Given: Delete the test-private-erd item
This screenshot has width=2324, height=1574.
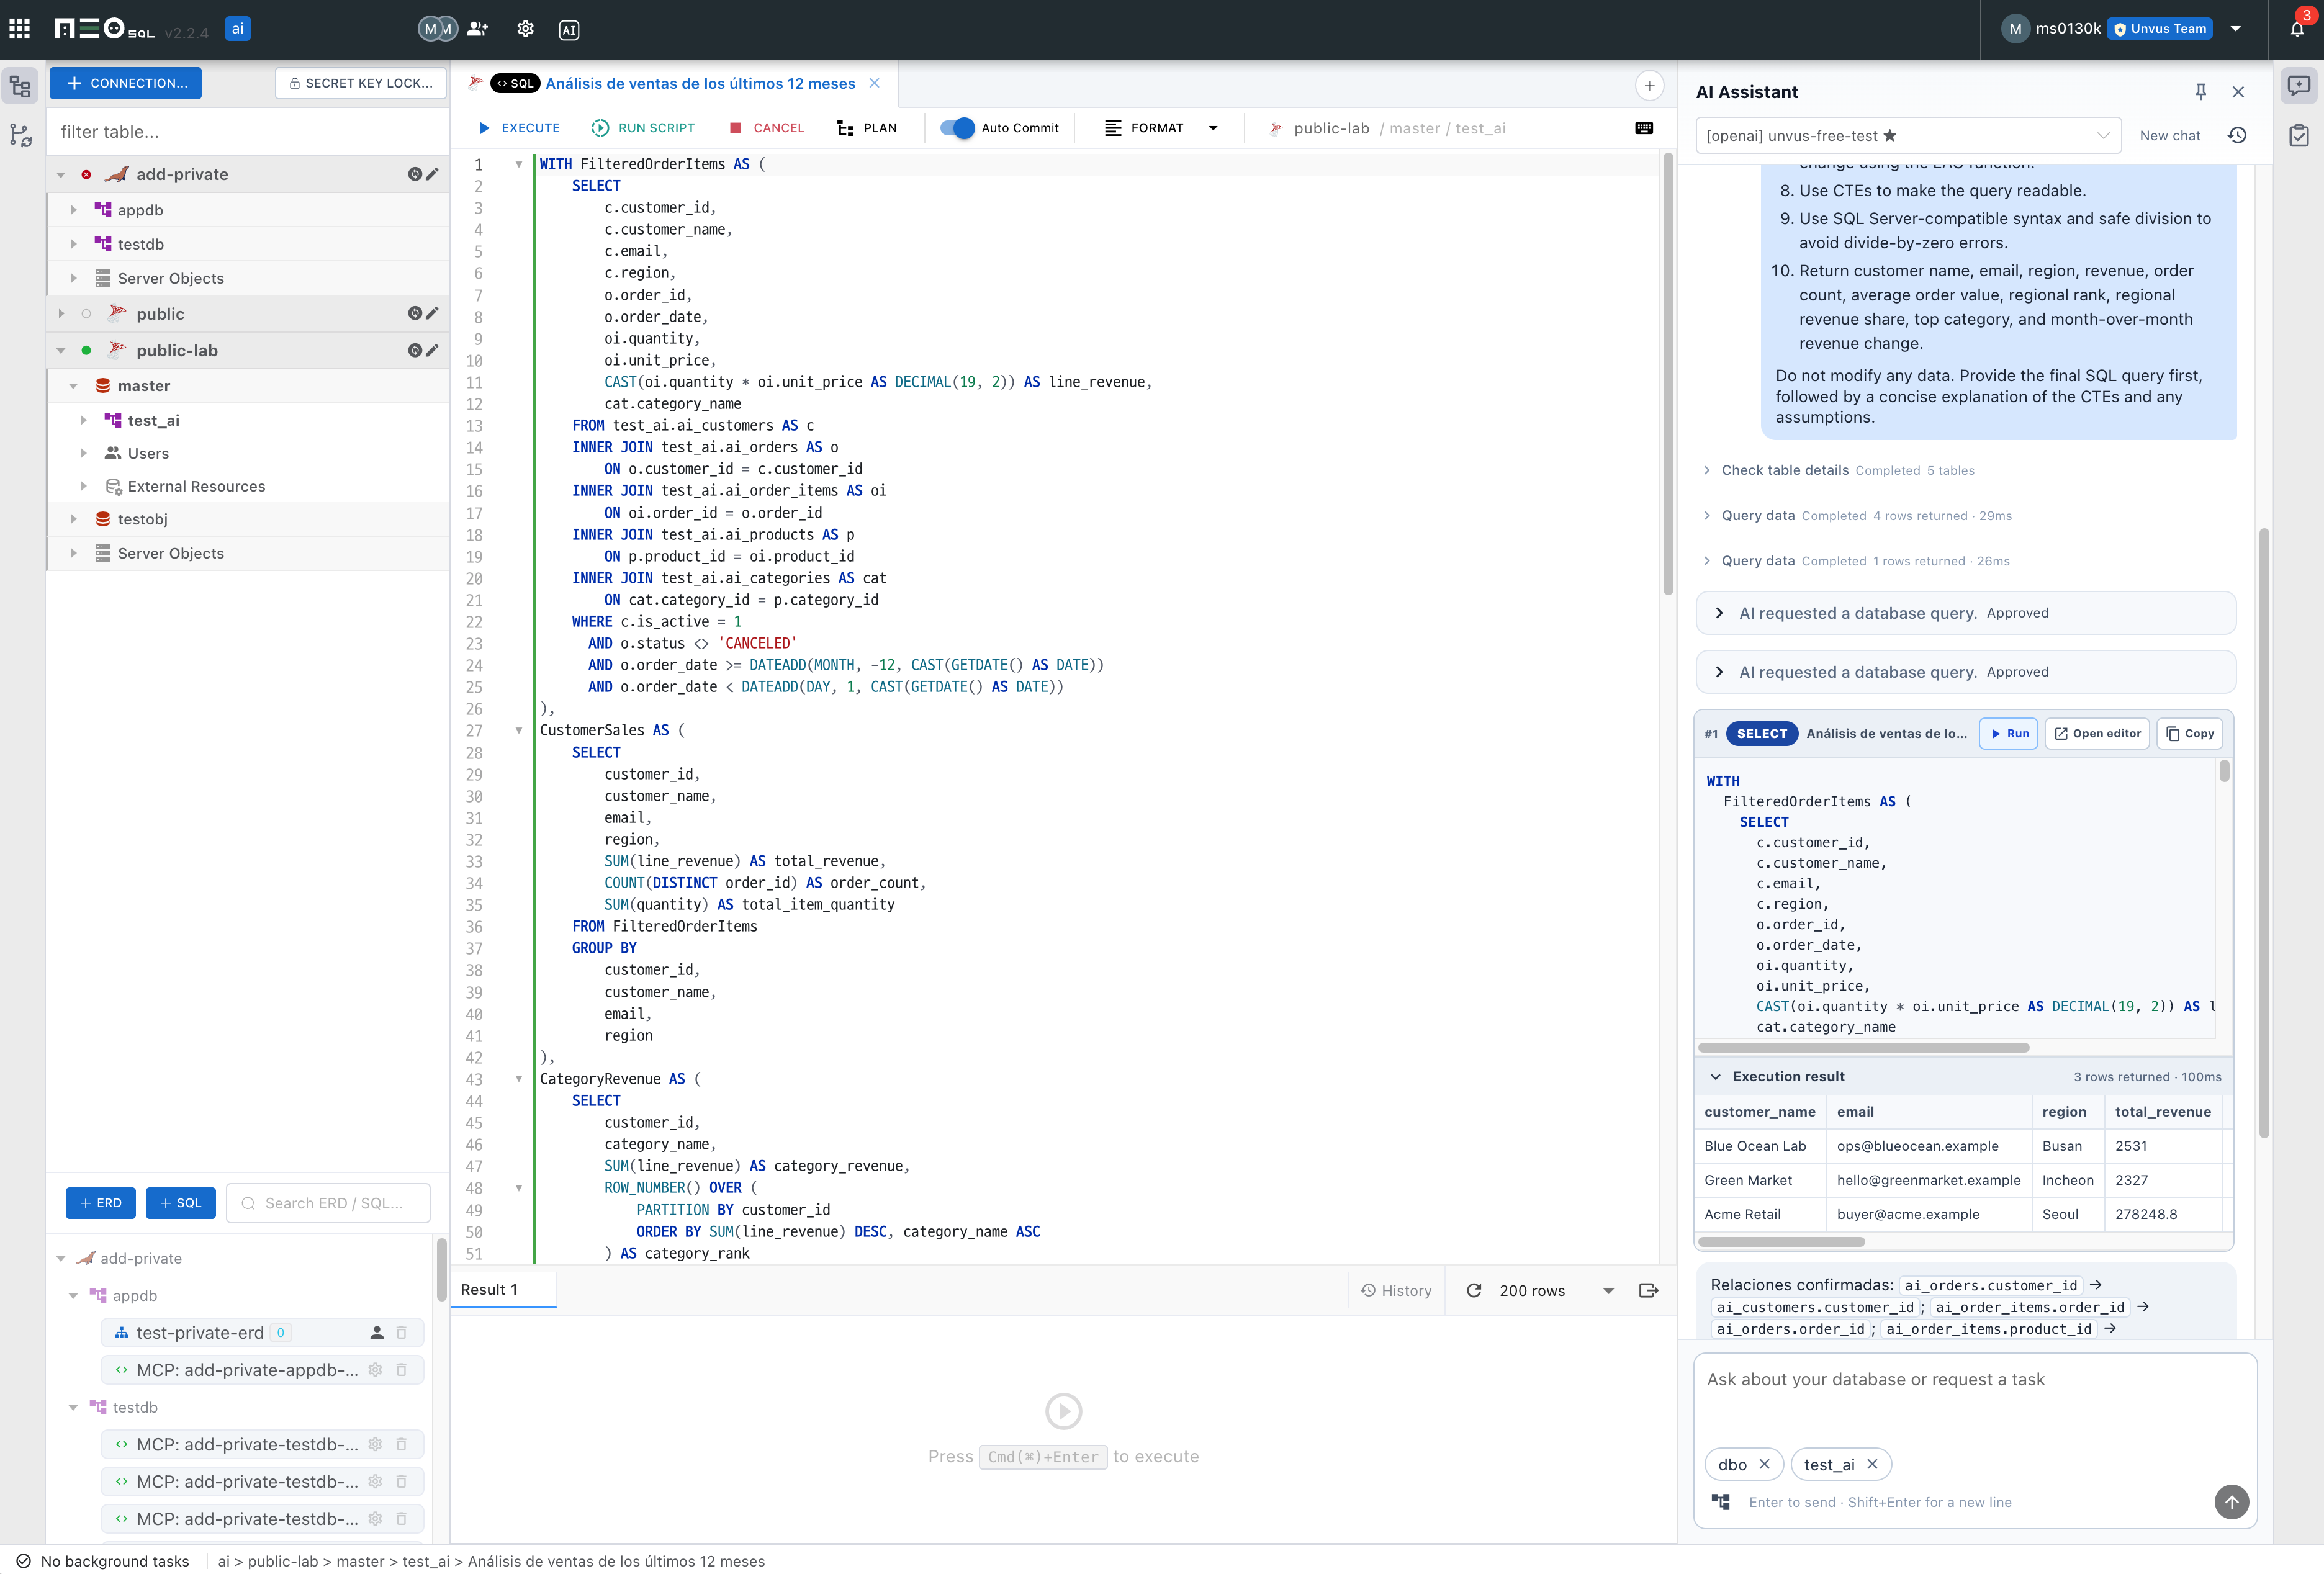Looking at the screenshot, I should point(401,1332).
